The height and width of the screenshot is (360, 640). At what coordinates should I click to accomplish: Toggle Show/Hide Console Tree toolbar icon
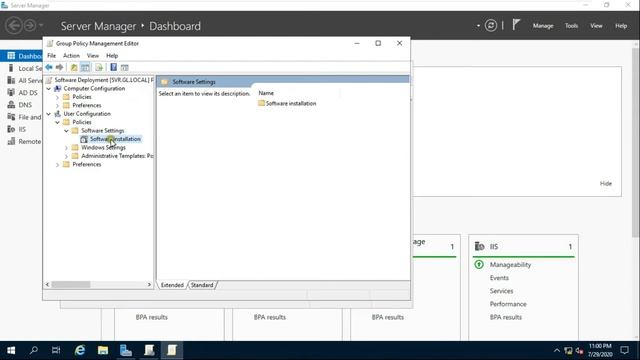click(85, 67)
